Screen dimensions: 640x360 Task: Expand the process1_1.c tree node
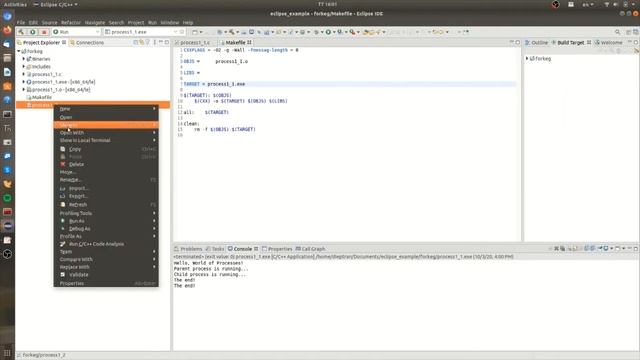[x=24, y=74]
